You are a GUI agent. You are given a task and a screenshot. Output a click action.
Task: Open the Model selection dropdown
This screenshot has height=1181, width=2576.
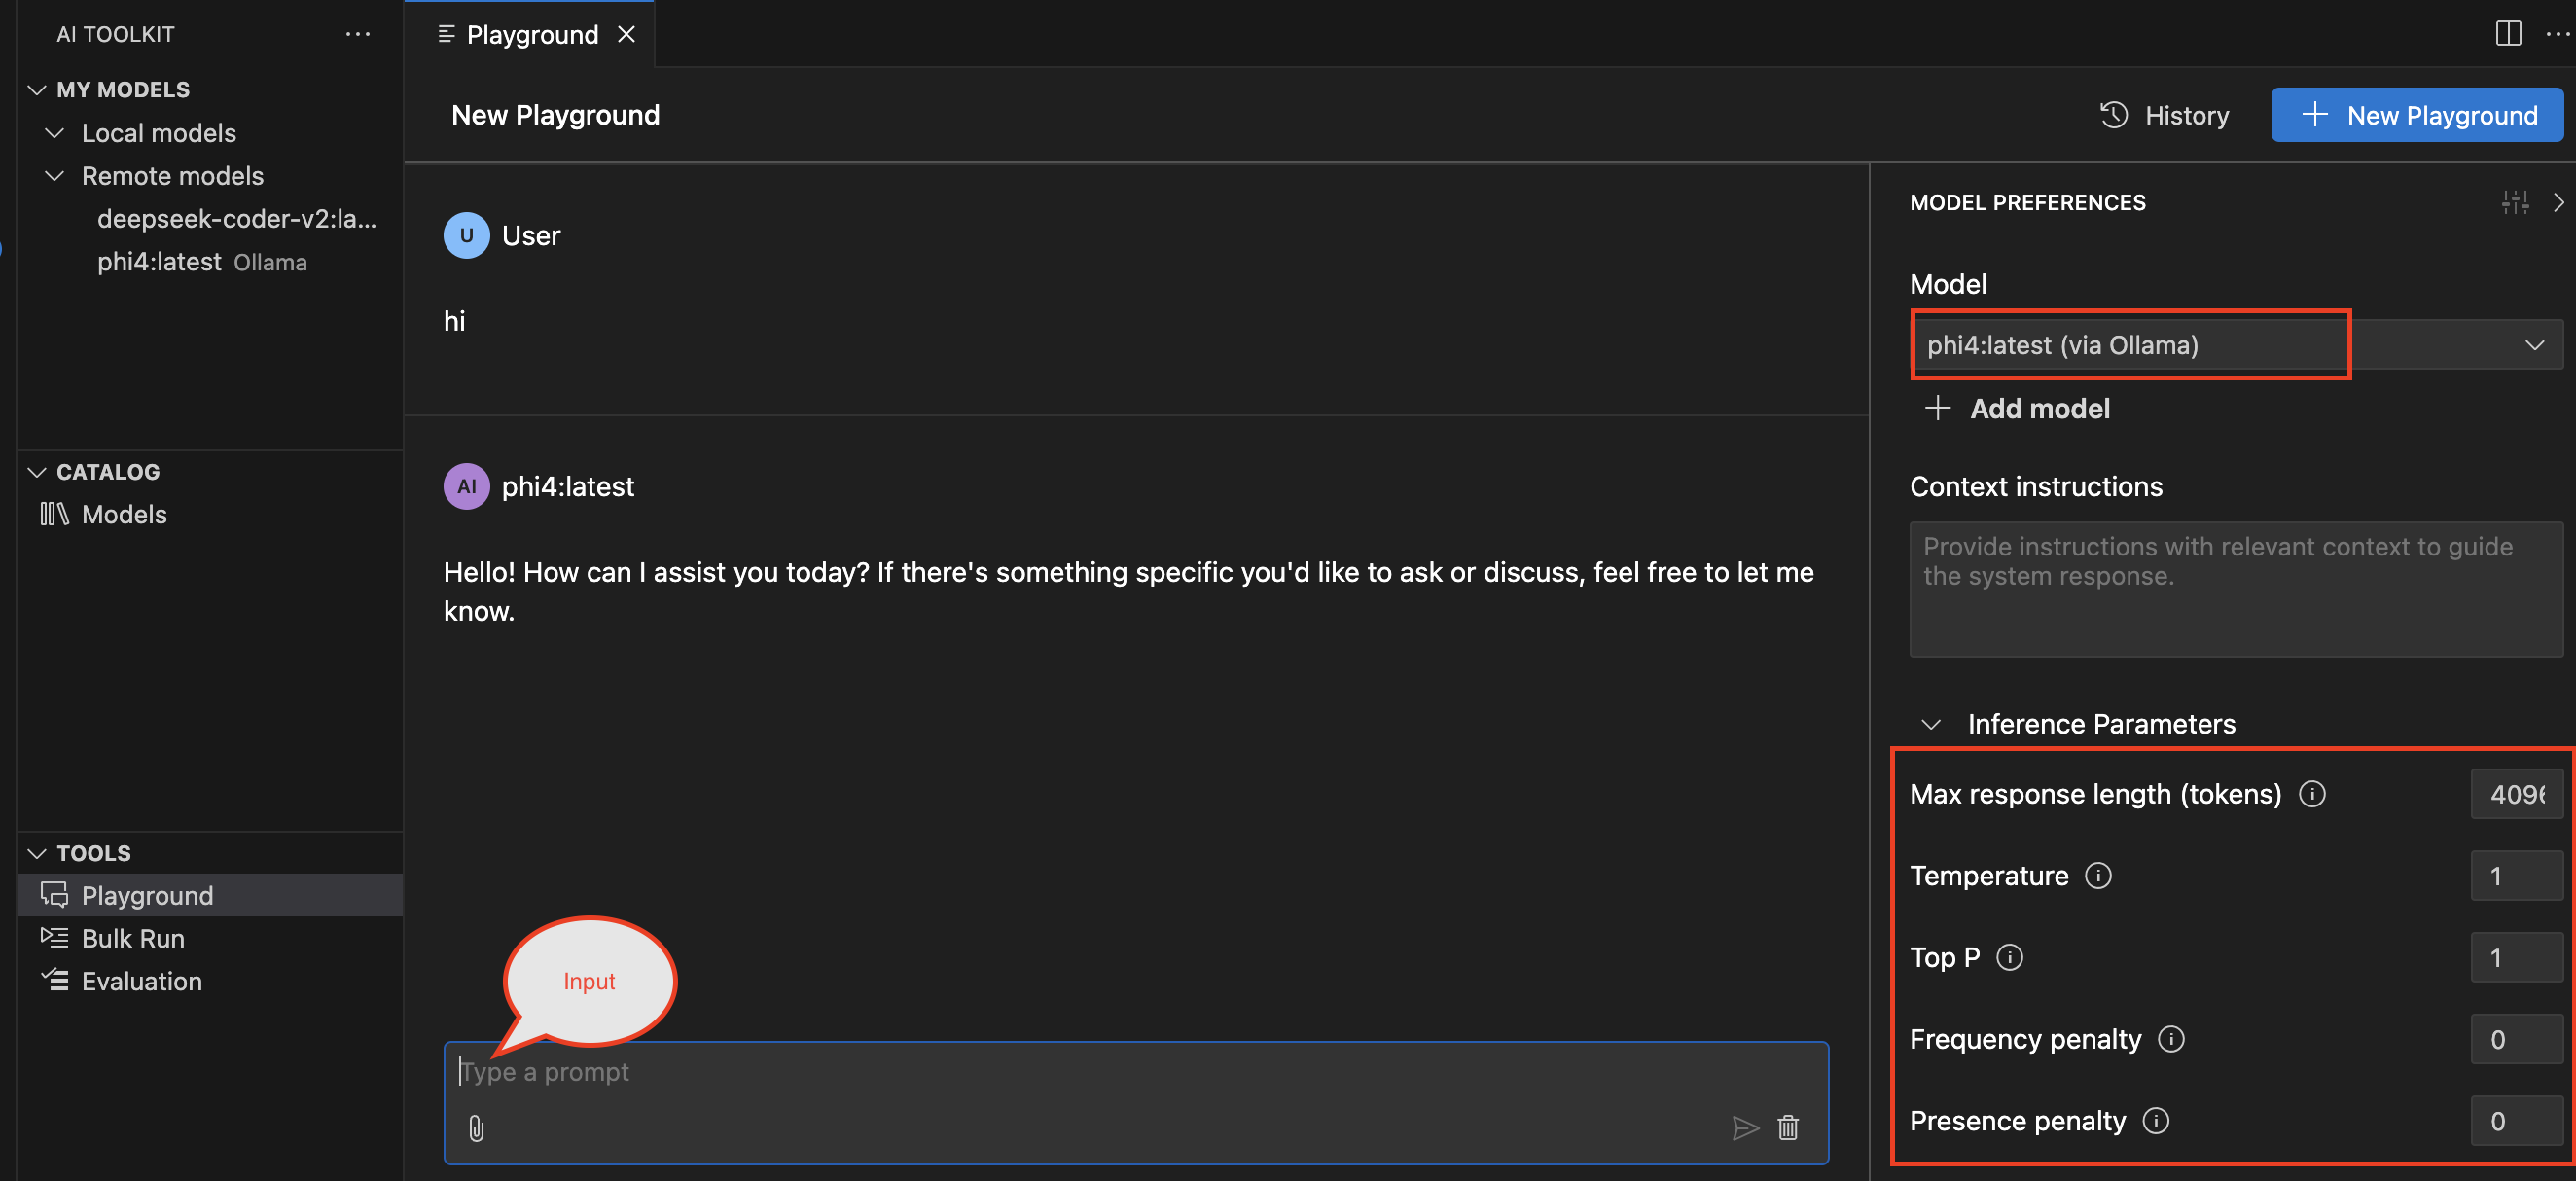[x=2534, y=345]
